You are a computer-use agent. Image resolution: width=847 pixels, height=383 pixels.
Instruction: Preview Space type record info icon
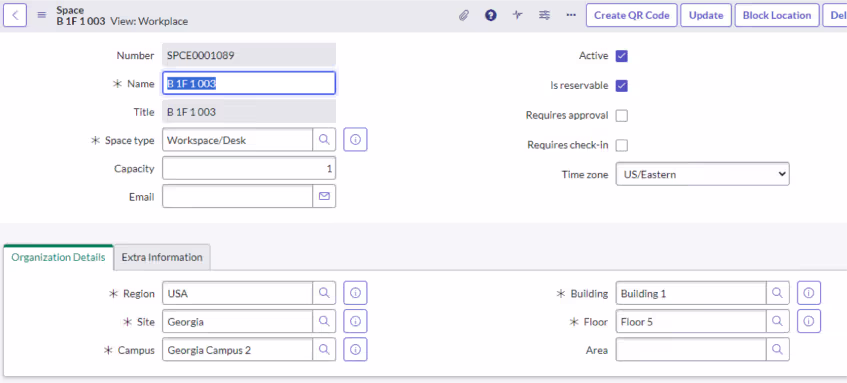[355, 140]
